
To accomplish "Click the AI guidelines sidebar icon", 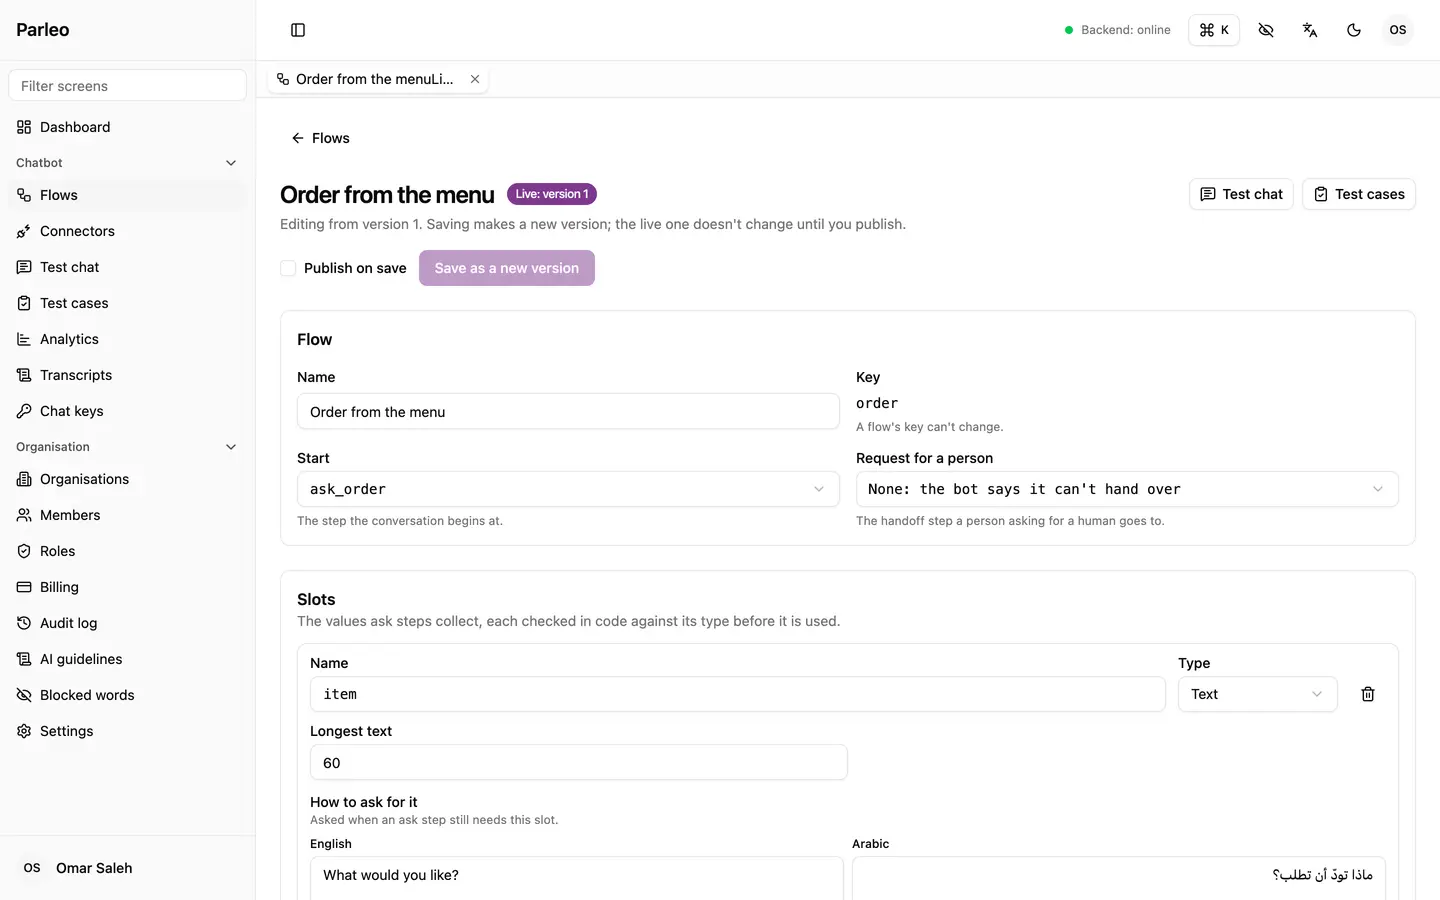I will [24, 659].
